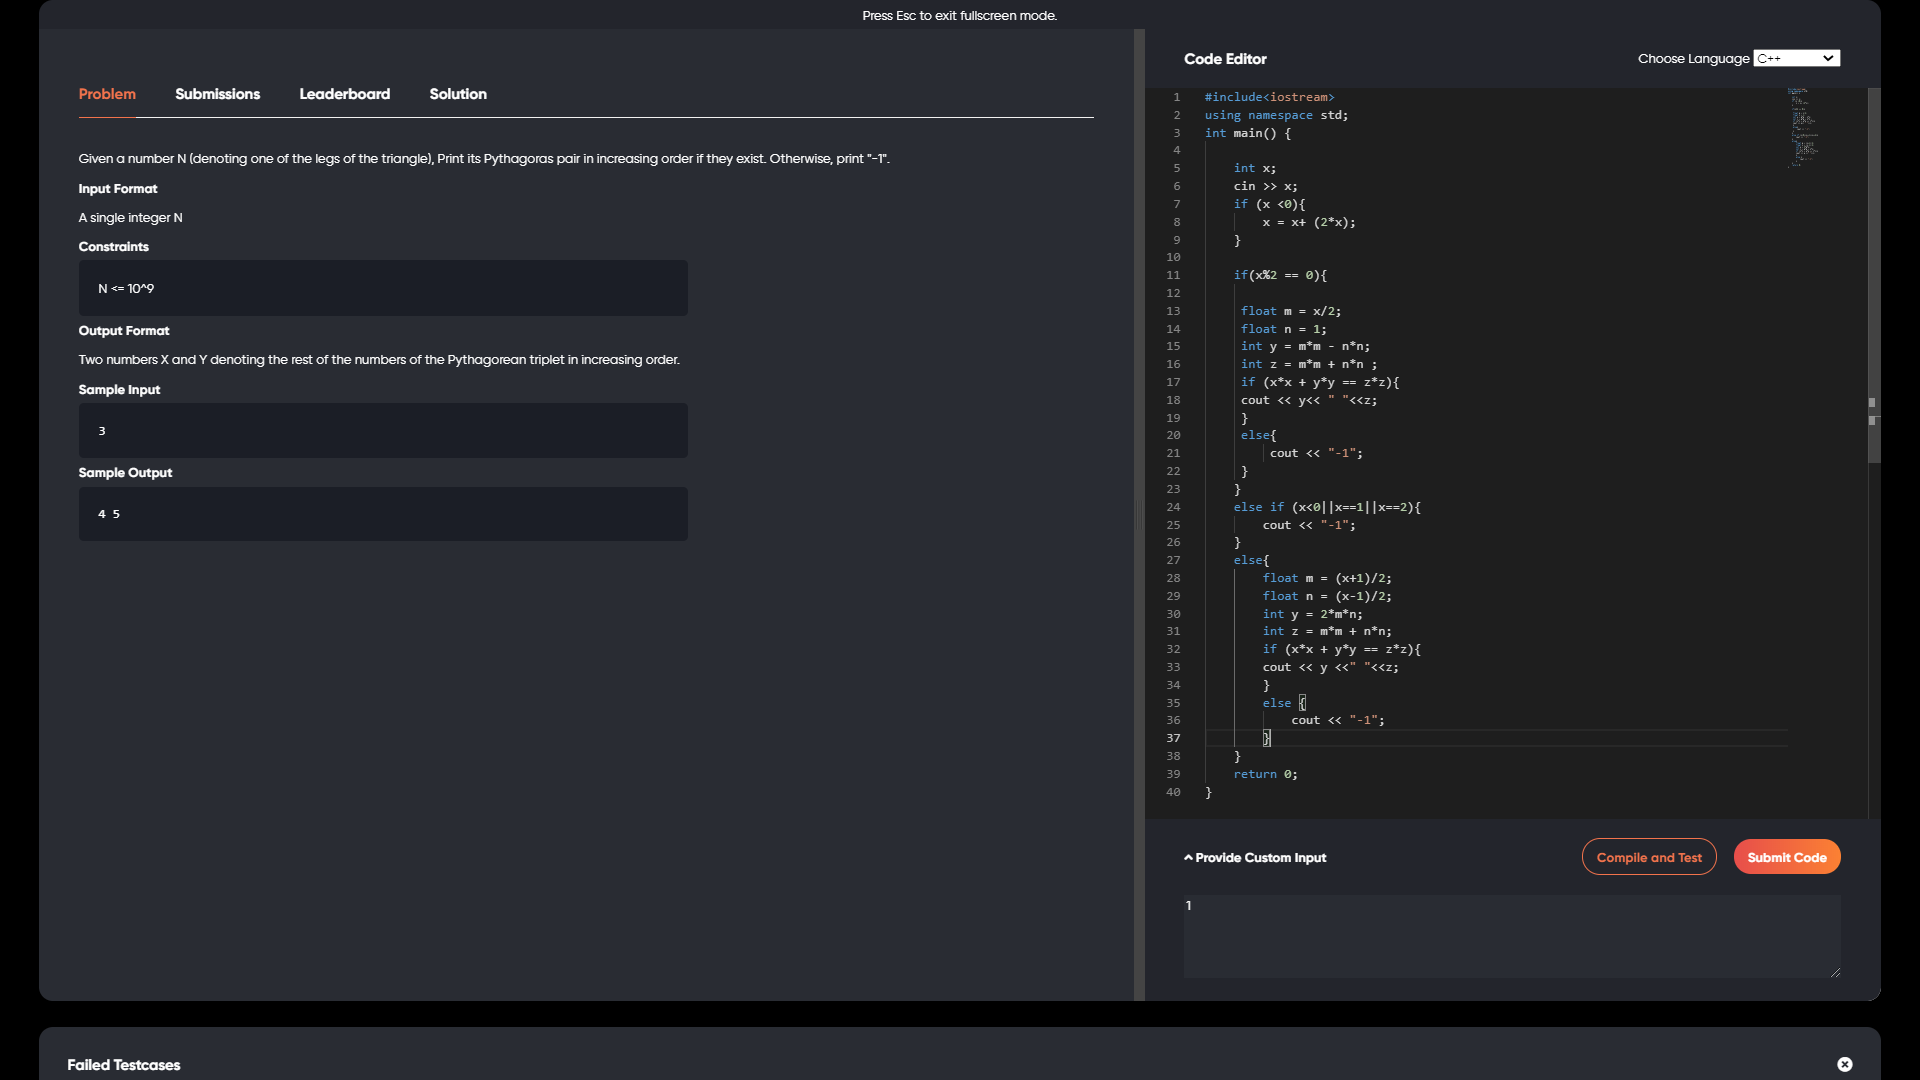View the Solution tab

(458, 94)
